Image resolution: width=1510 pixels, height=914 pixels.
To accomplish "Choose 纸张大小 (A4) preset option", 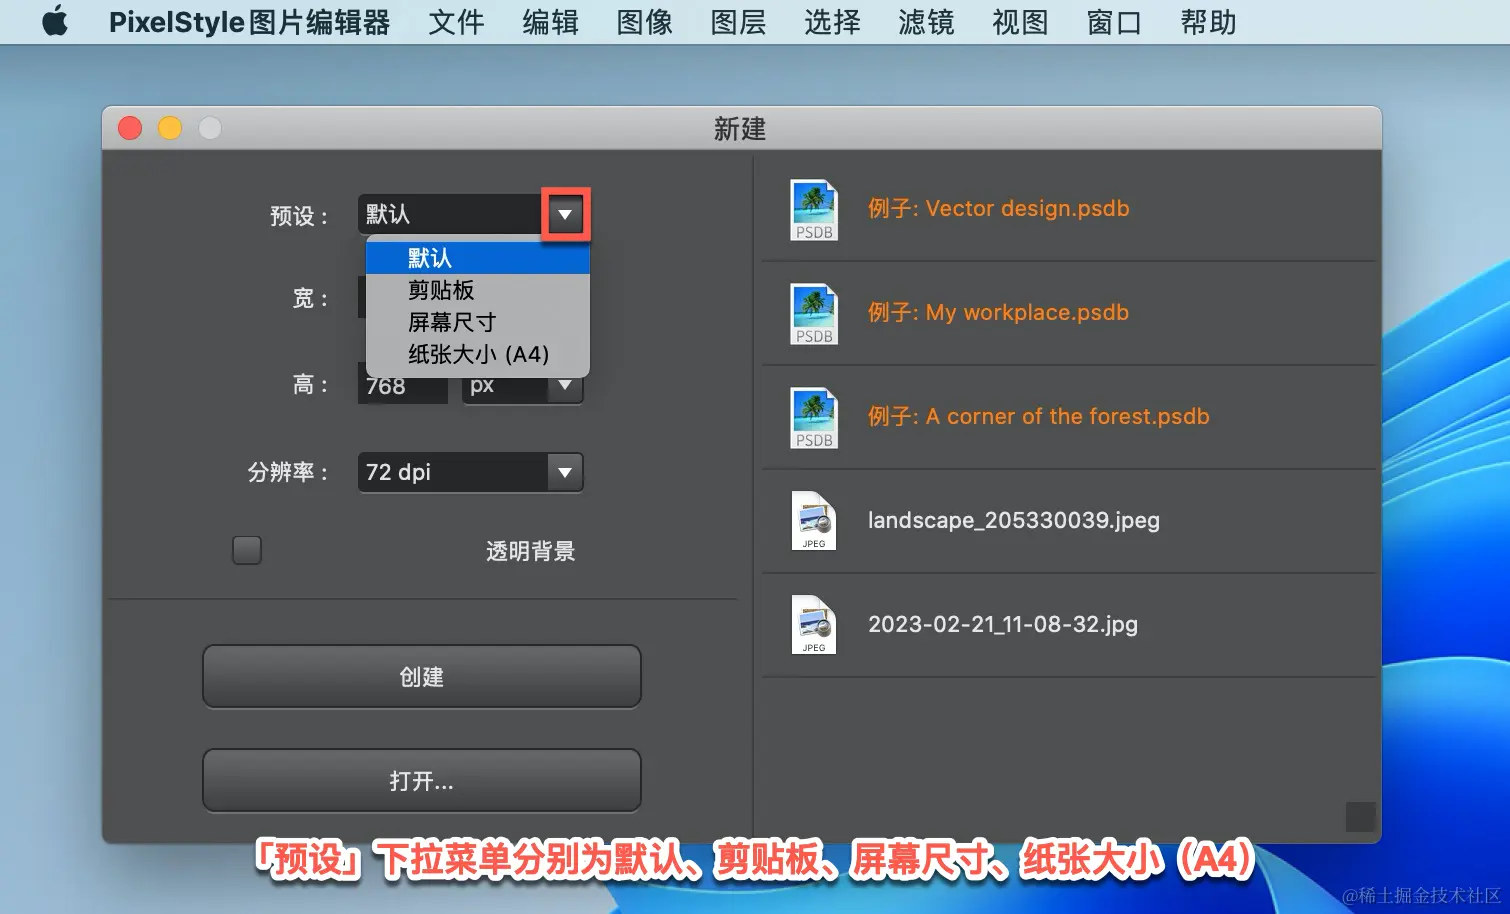I will [478, 354].
